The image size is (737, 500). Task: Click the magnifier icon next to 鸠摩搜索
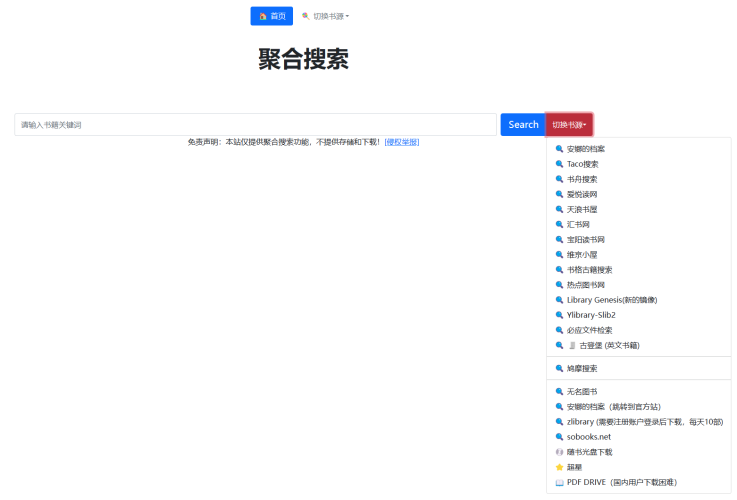(559, 368)
